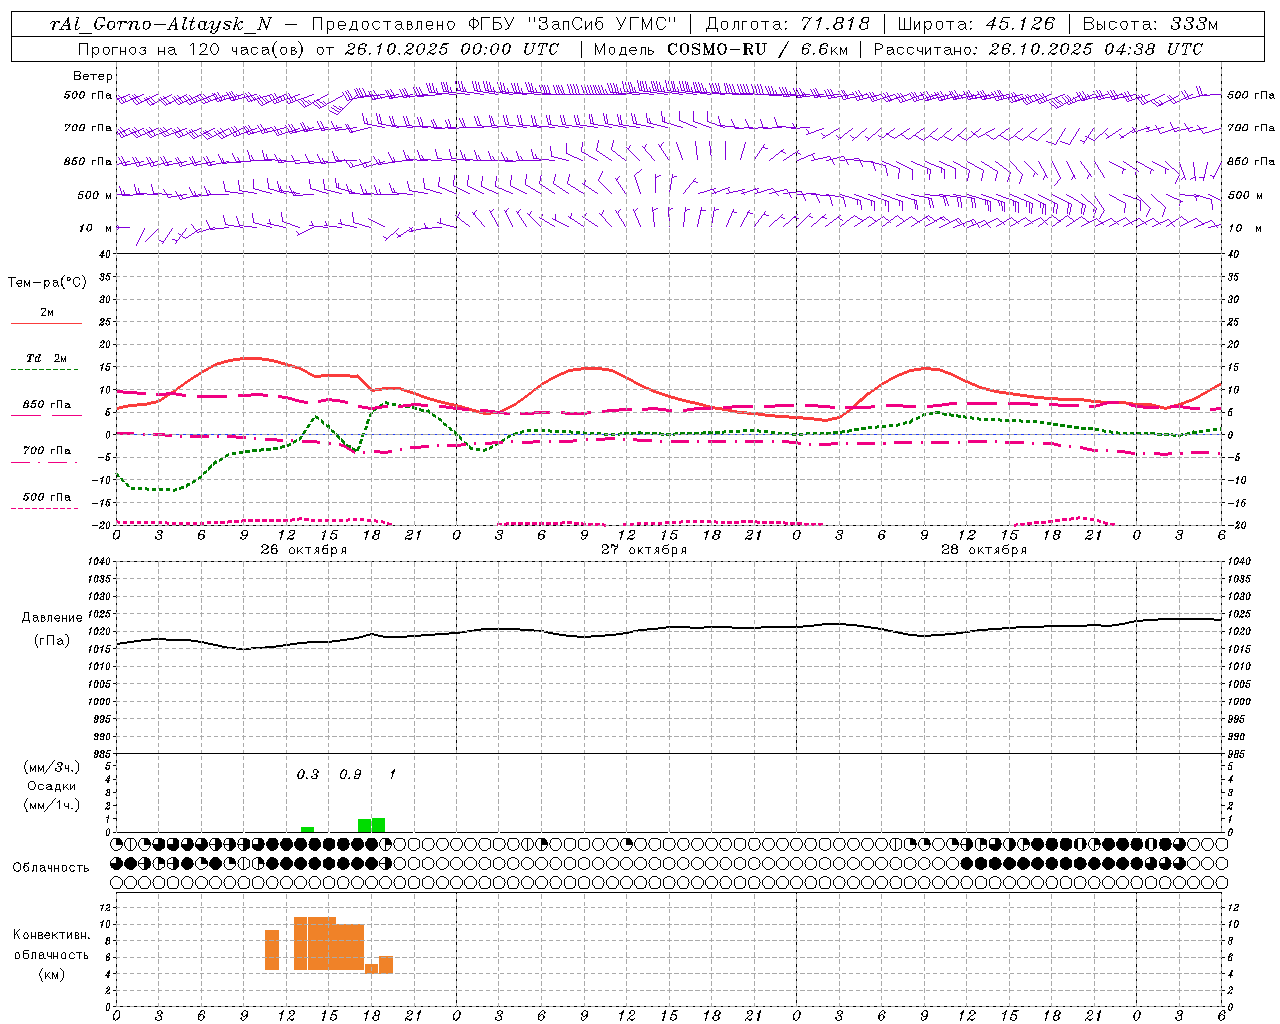1280x1024 pixels.
Task: Click the elevation label "Высота: 333м"
Action: coord(1151,24)
